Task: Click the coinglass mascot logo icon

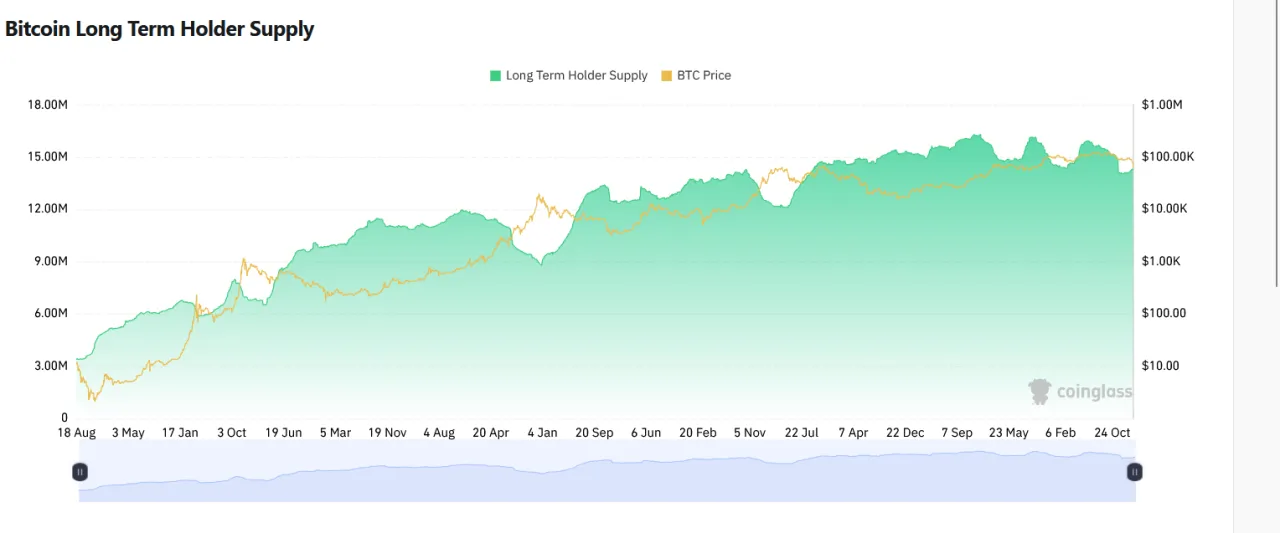Action: point(1040,391)
